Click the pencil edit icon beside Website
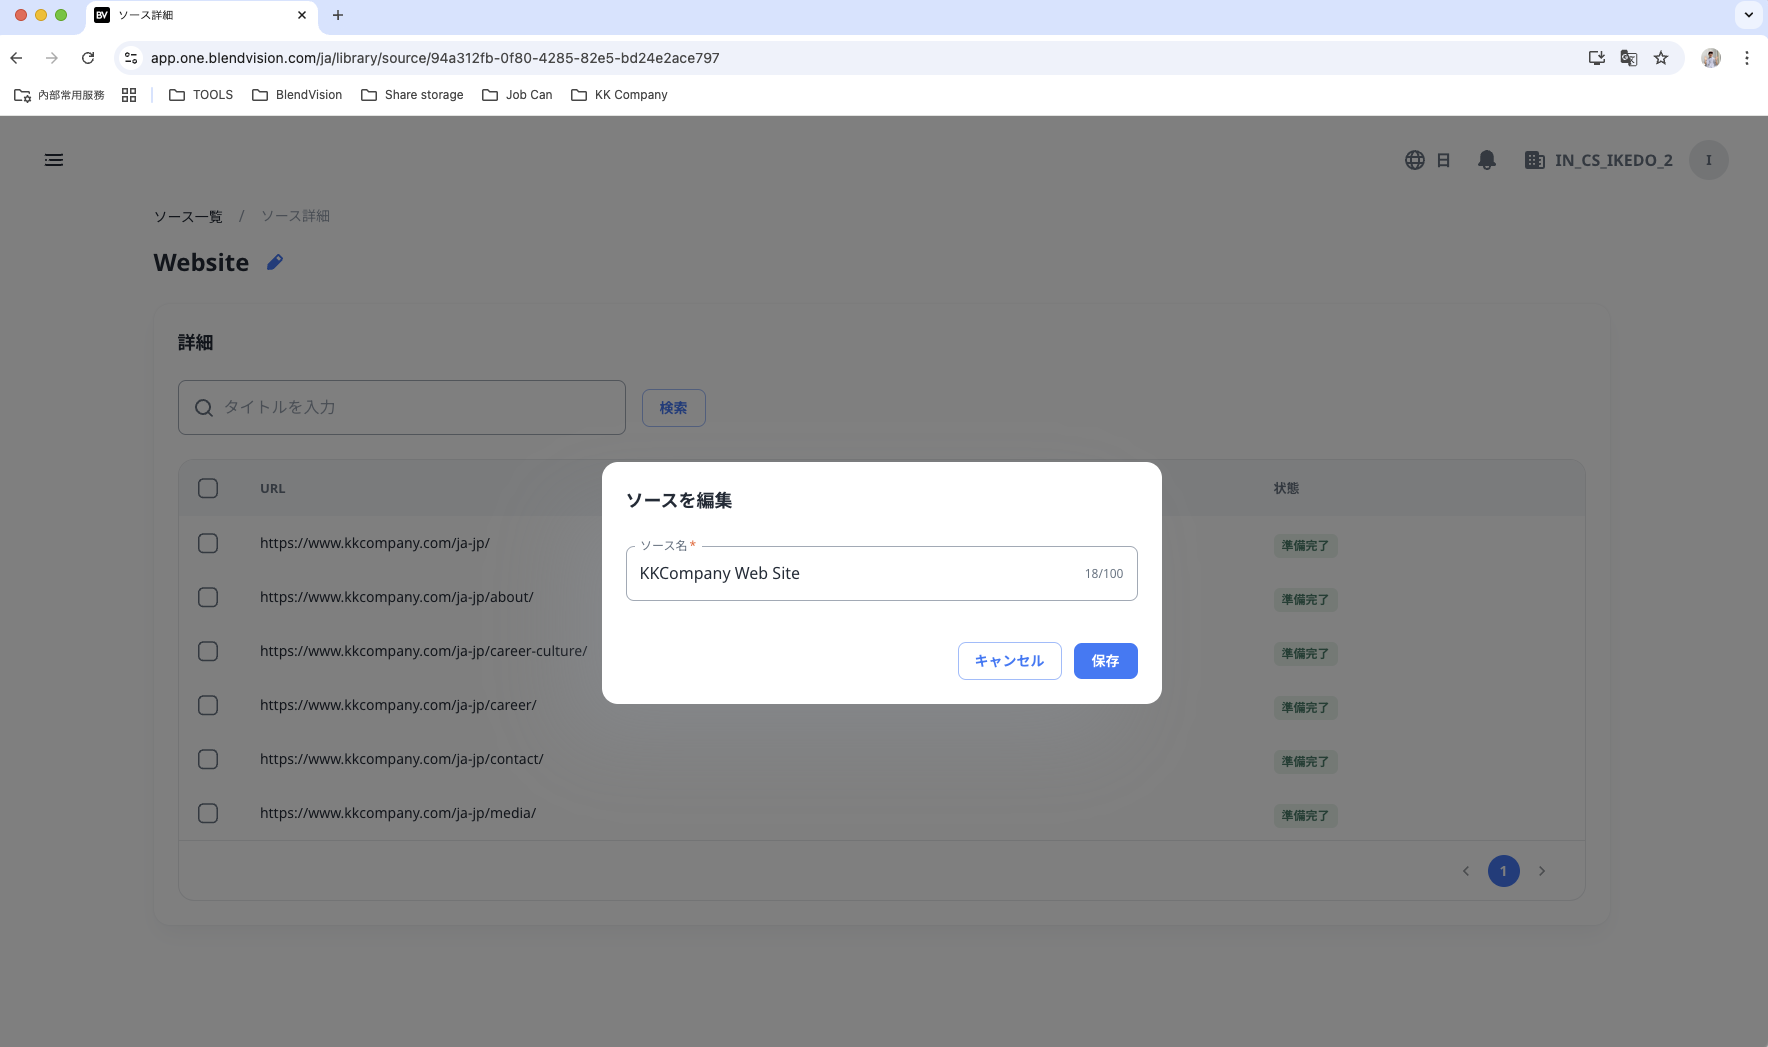 pos(275,262)
